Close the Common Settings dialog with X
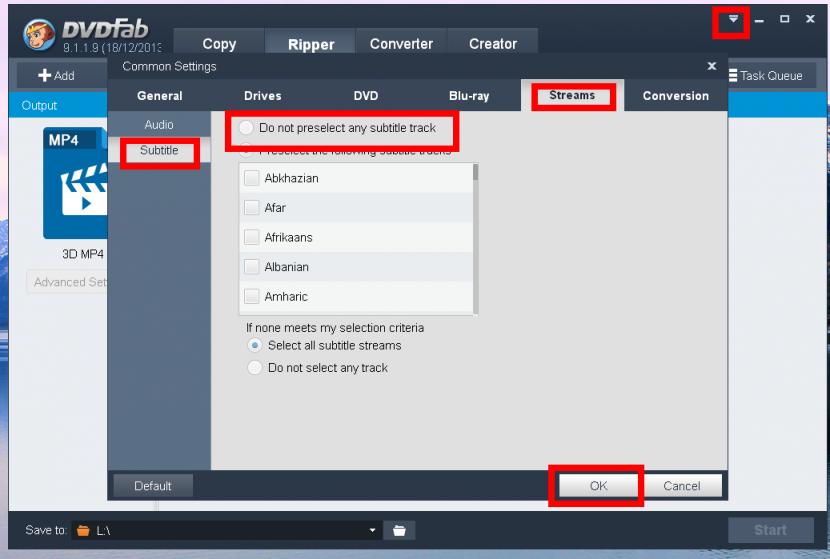Viewport: 830px width, 559px height. click(x=712, y=66)
